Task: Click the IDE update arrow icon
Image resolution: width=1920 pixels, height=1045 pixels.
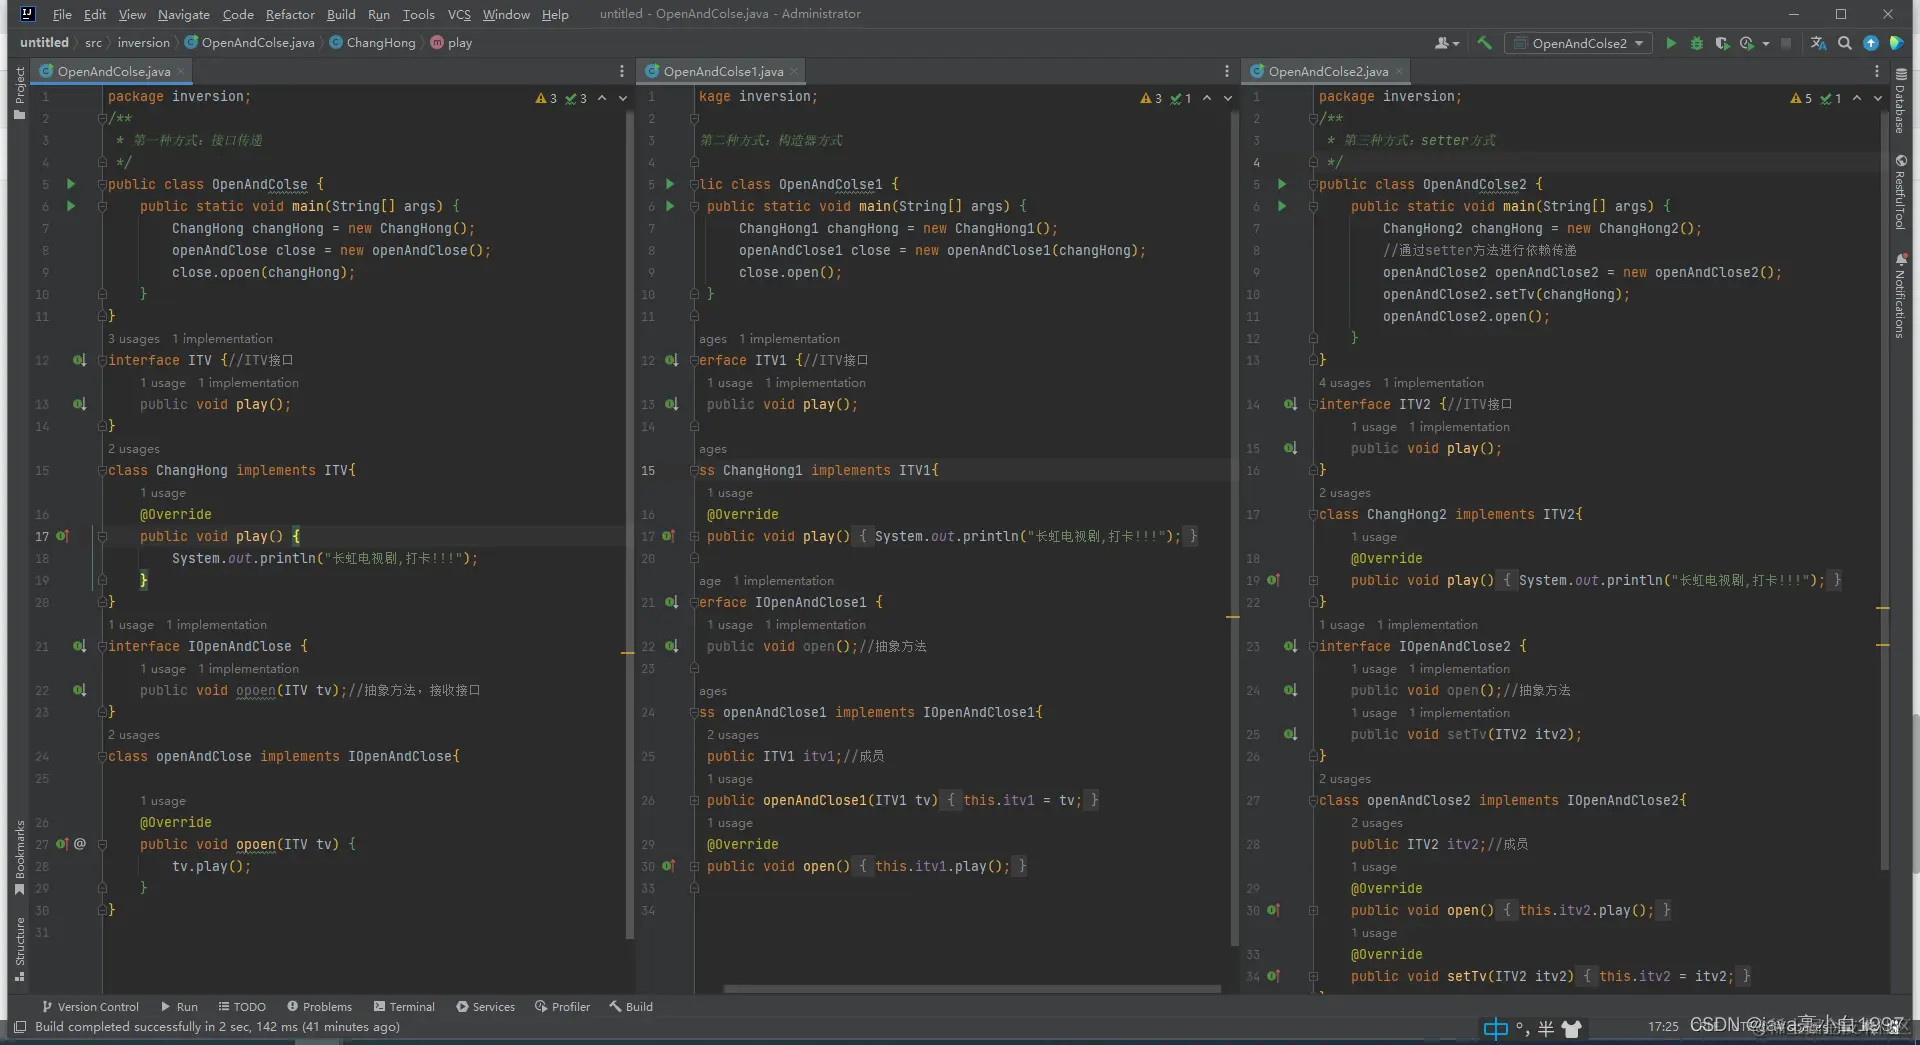Action: click(x=1871, y=43)
